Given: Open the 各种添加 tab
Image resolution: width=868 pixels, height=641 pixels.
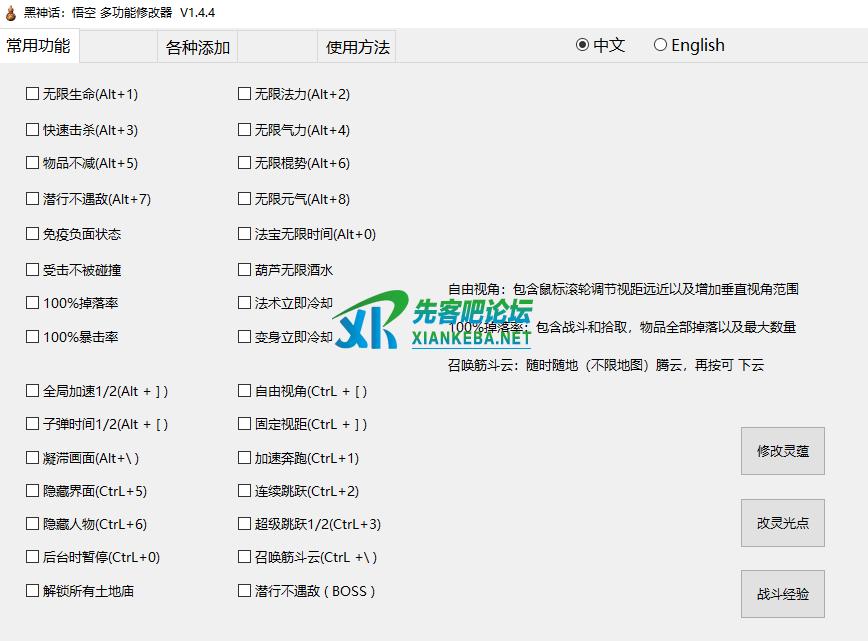Looking at the screenshot, I should [x=197, y=47].
